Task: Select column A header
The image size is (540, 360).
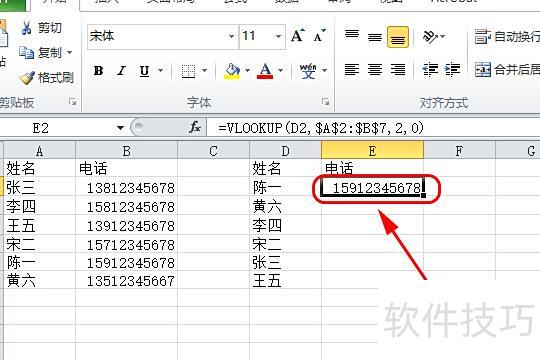Action: click(x=39, y=151)
